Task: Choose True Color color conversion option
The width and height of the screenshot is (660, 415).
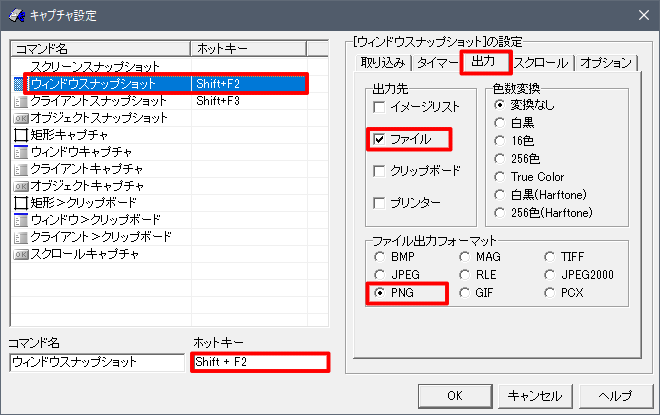Action: [501, 177]
